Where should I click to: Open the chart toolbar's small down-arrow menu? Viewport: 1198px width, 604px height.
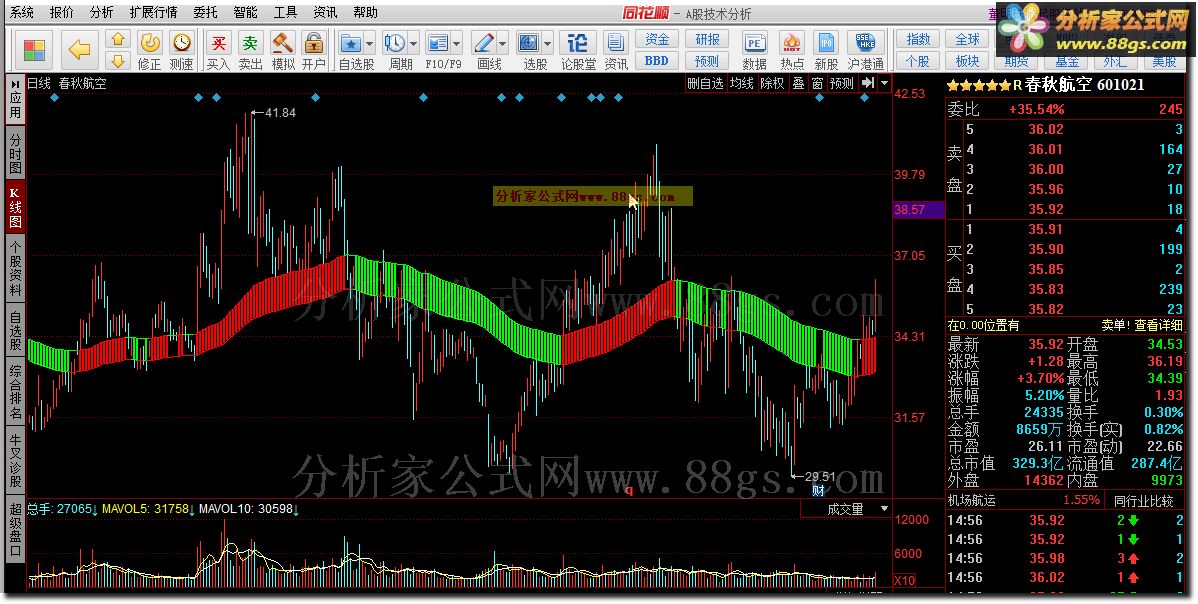tap(885, 83)
